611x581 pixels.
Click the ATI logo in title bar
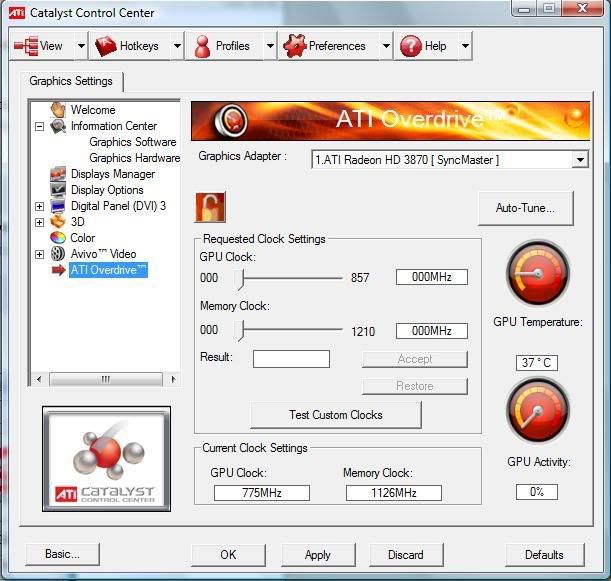click(16, 12)
